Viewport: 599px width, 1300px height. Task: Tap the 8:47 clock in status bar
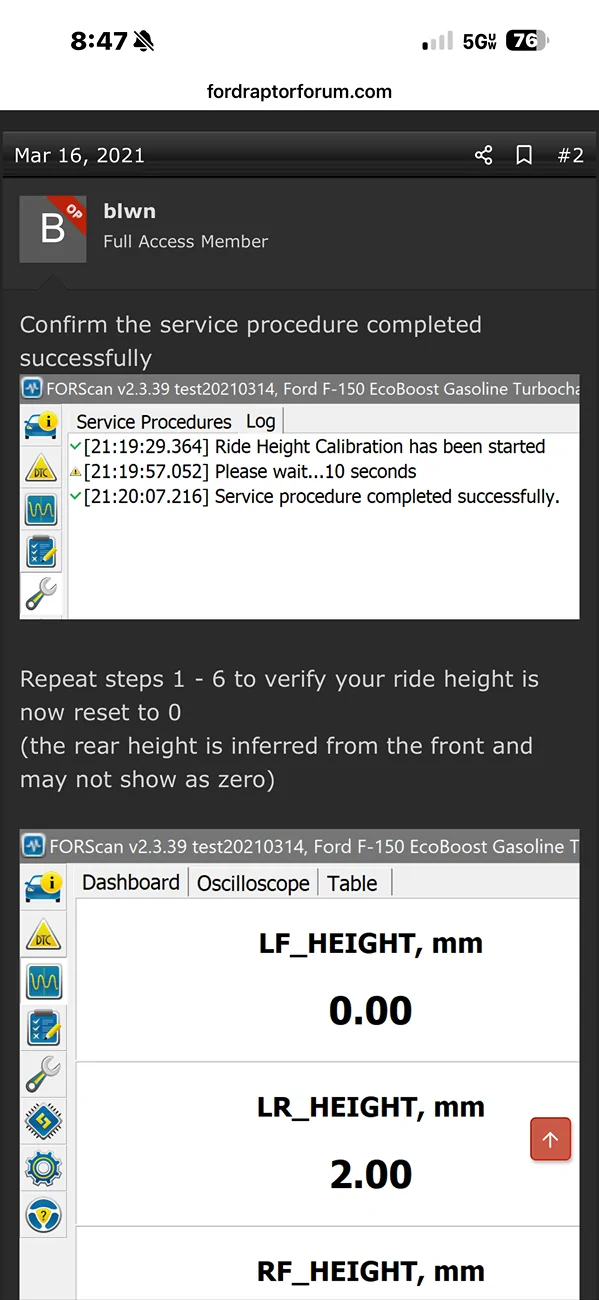(99, 41)
